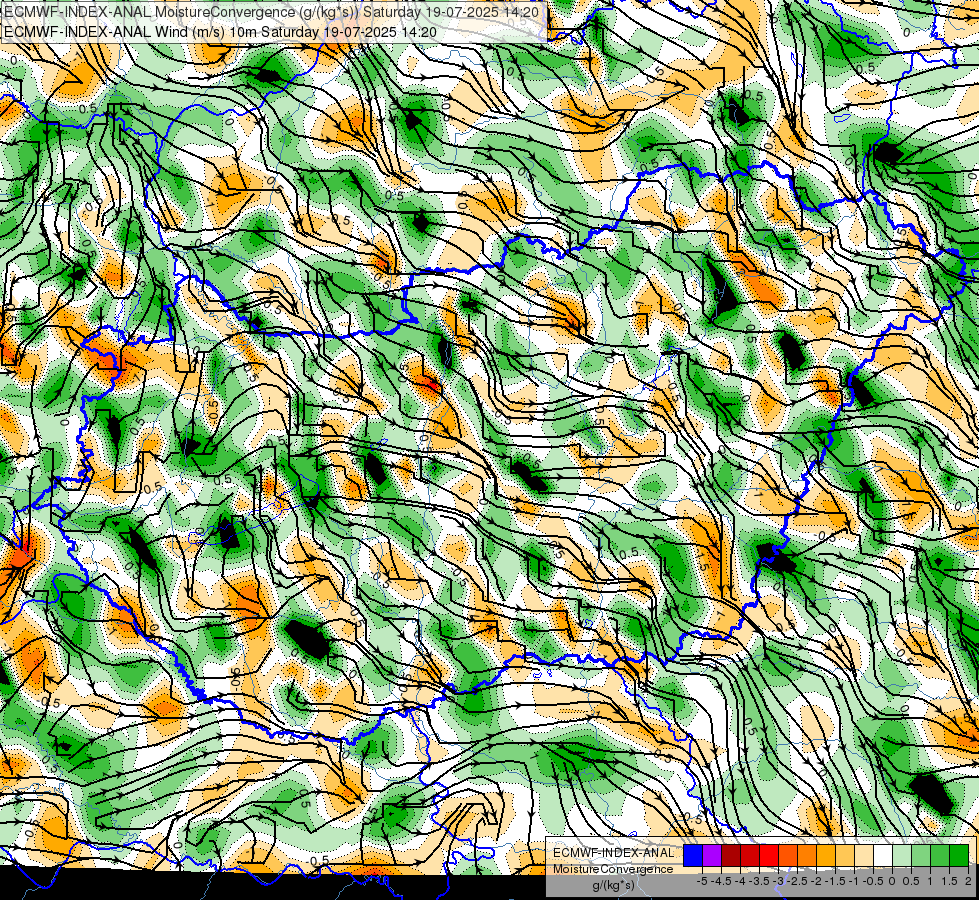This screenshot has width=979, height=900.
Task: Click the -5 value on legend scale
Action: tap(702, 881)
